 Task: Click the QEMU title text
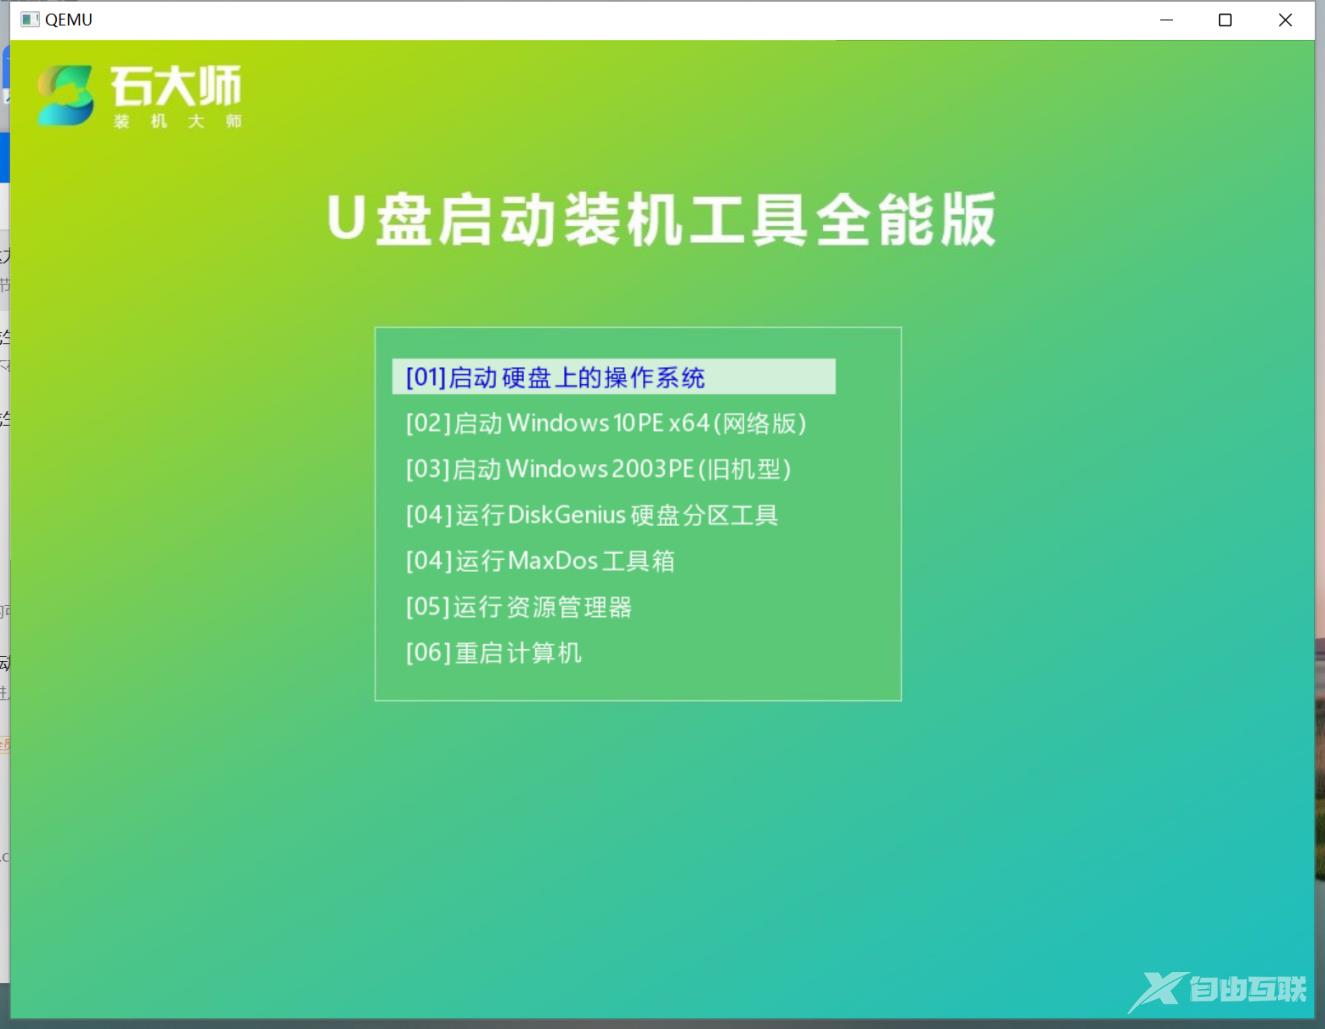tap(69, 19)
